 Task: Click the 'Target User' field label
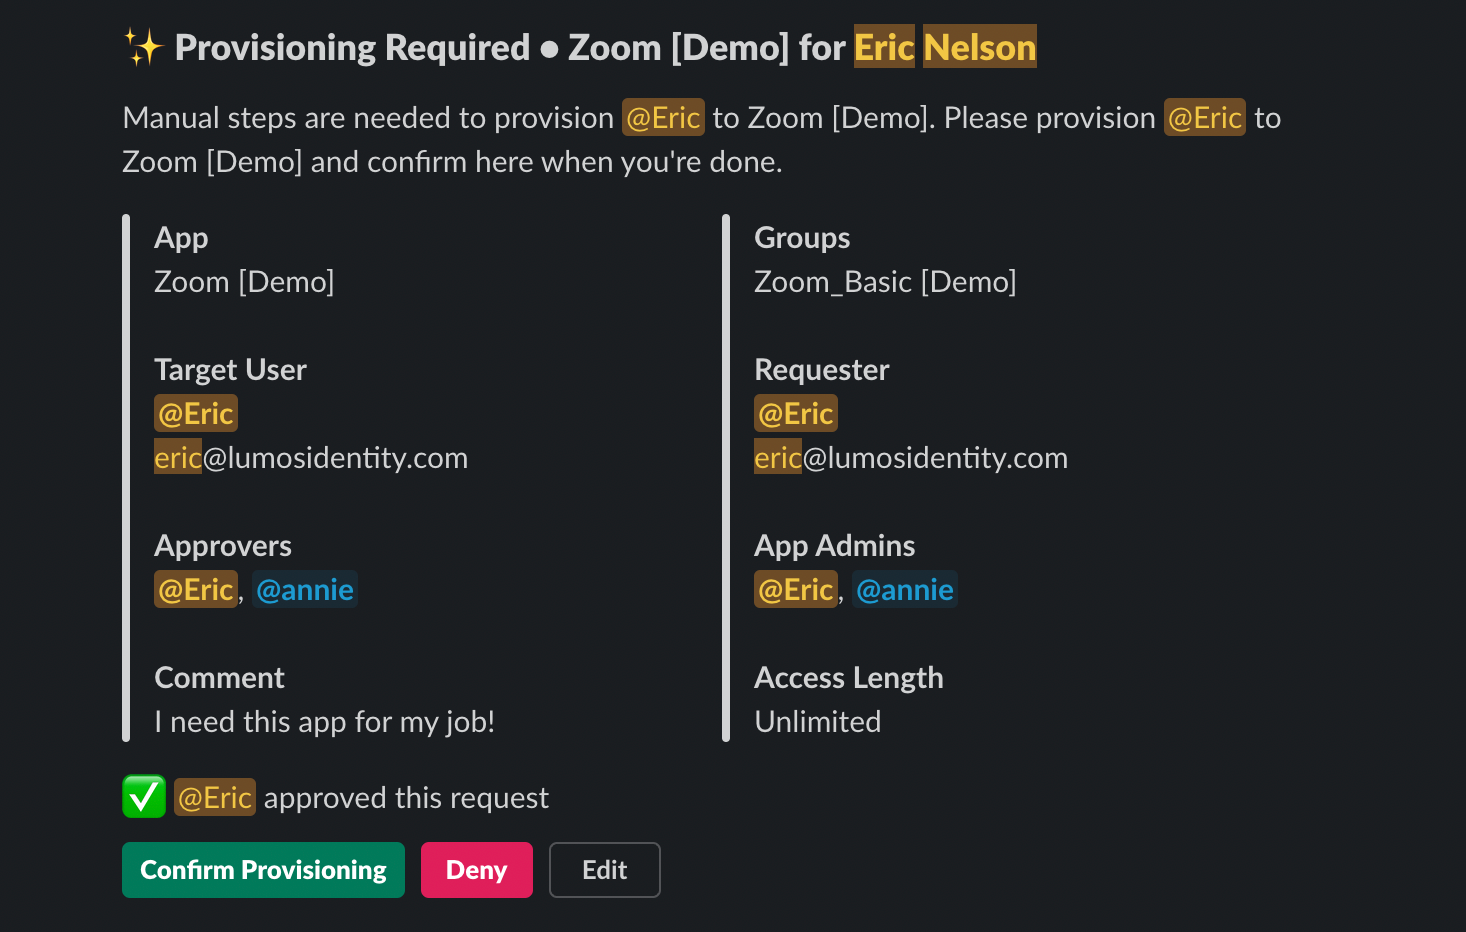pyautogui.click(x=230, y=370)
